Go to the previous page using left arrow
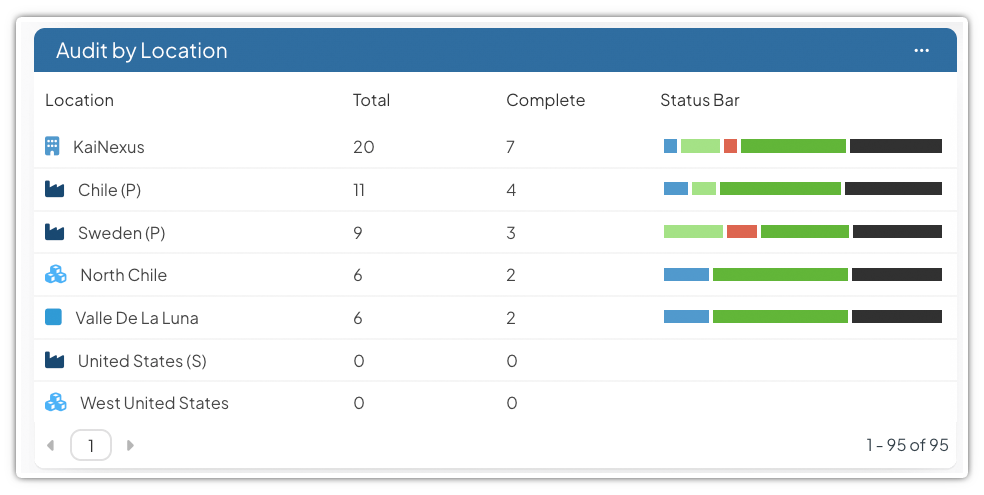 [51, 445]
